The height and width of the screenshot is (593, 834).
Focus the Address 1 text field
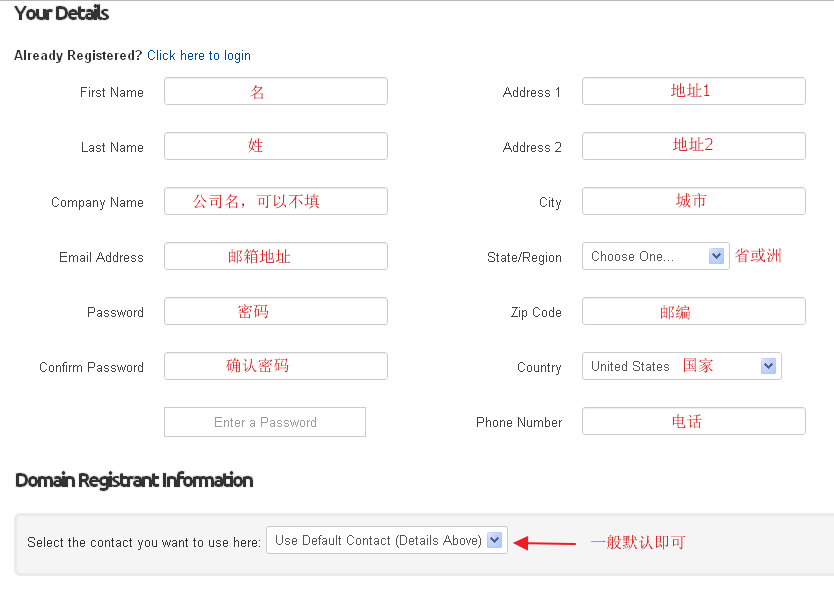[x=693, y=91]
